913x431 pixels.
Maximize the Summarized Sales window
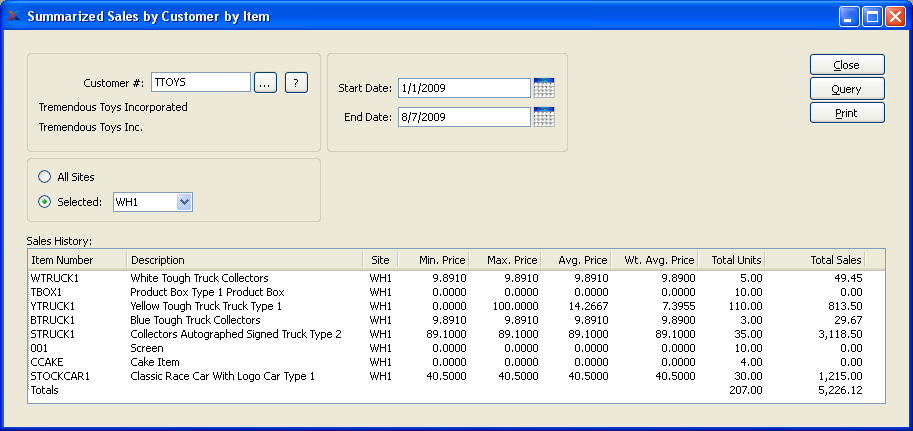871,16
